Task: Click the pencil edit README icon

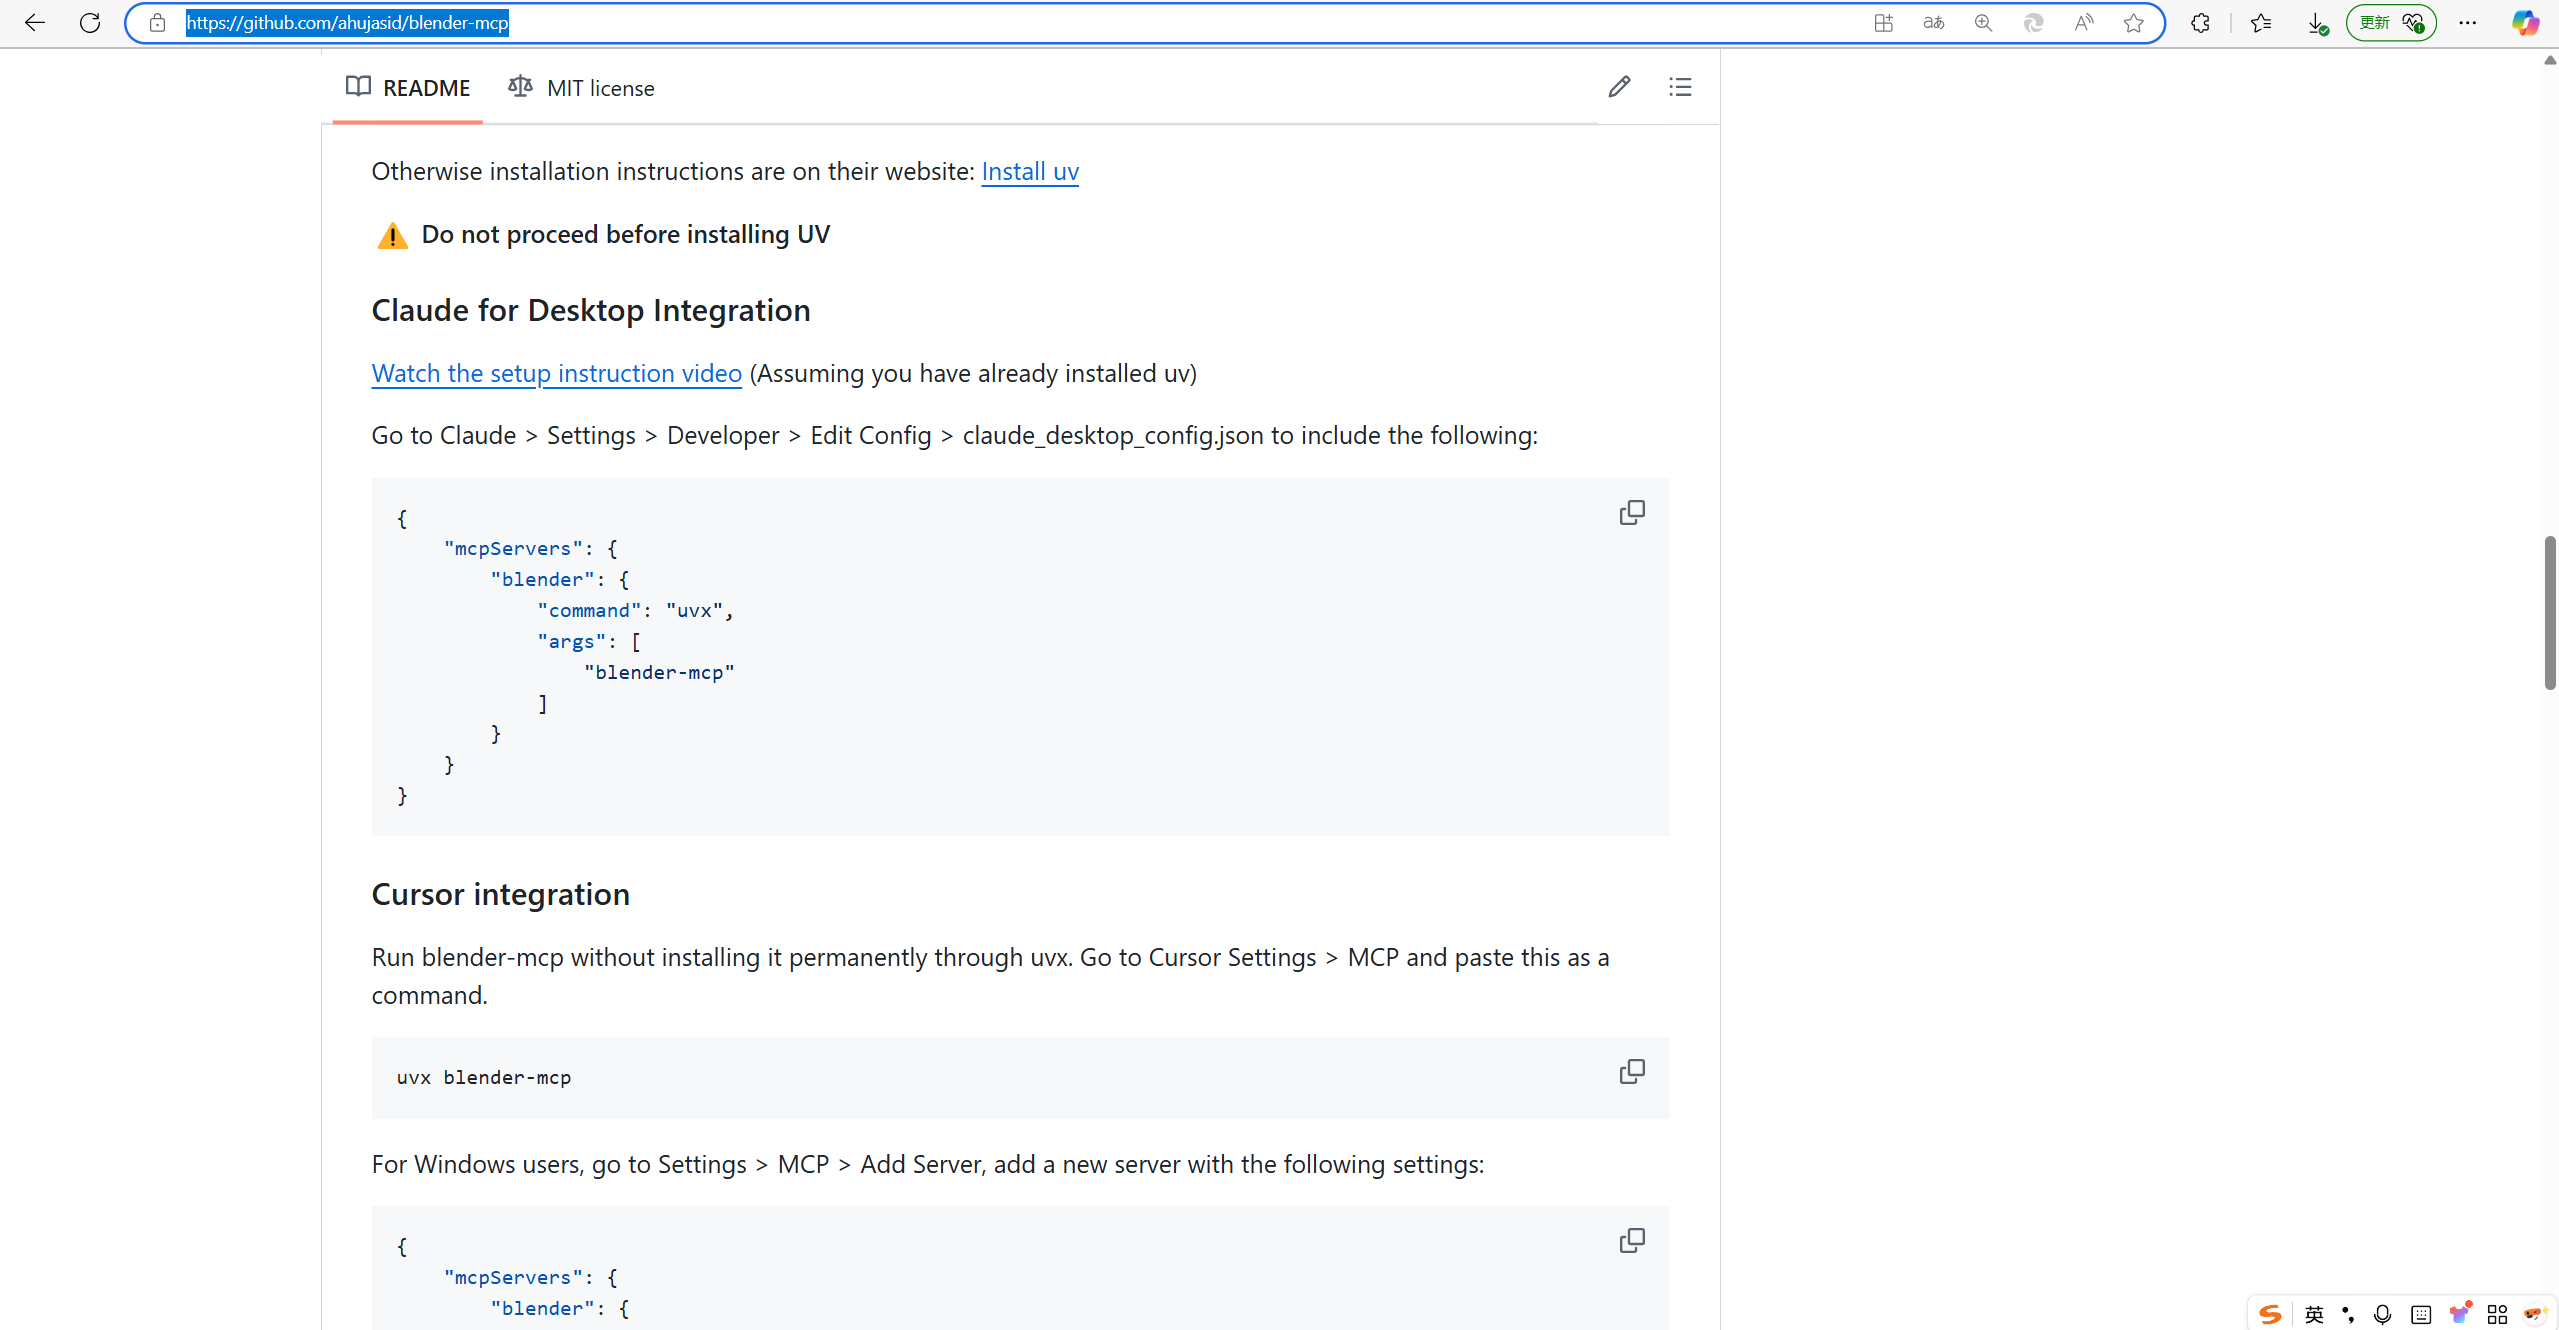Action: point(1619,87)
